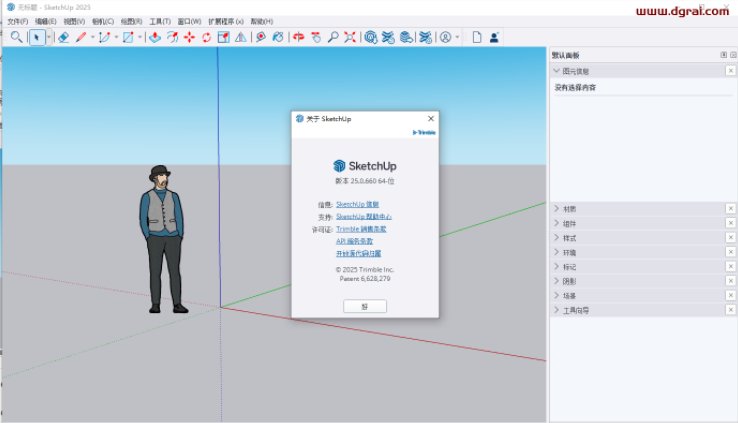The width and height of the screenshot is (738, 423).
Task: Expand the 标记 panel
Action: 557,266
